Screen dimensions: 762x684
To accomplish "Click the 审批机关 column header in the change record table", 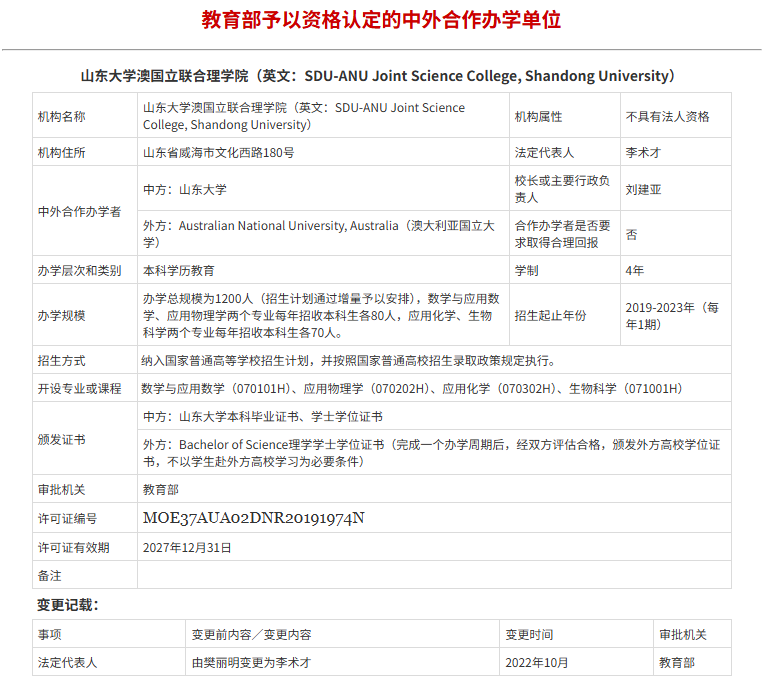I will pyautogui.click(x=682, y=634).
